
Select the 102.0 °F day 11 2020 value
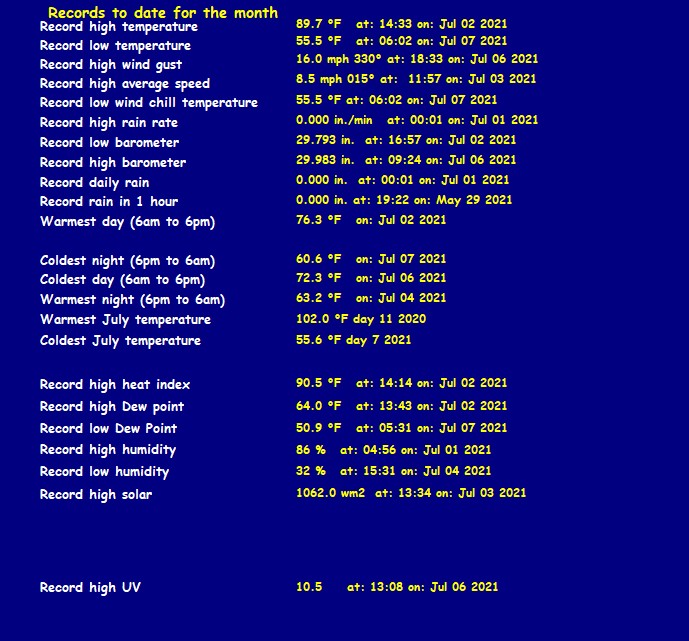point(361,319)
